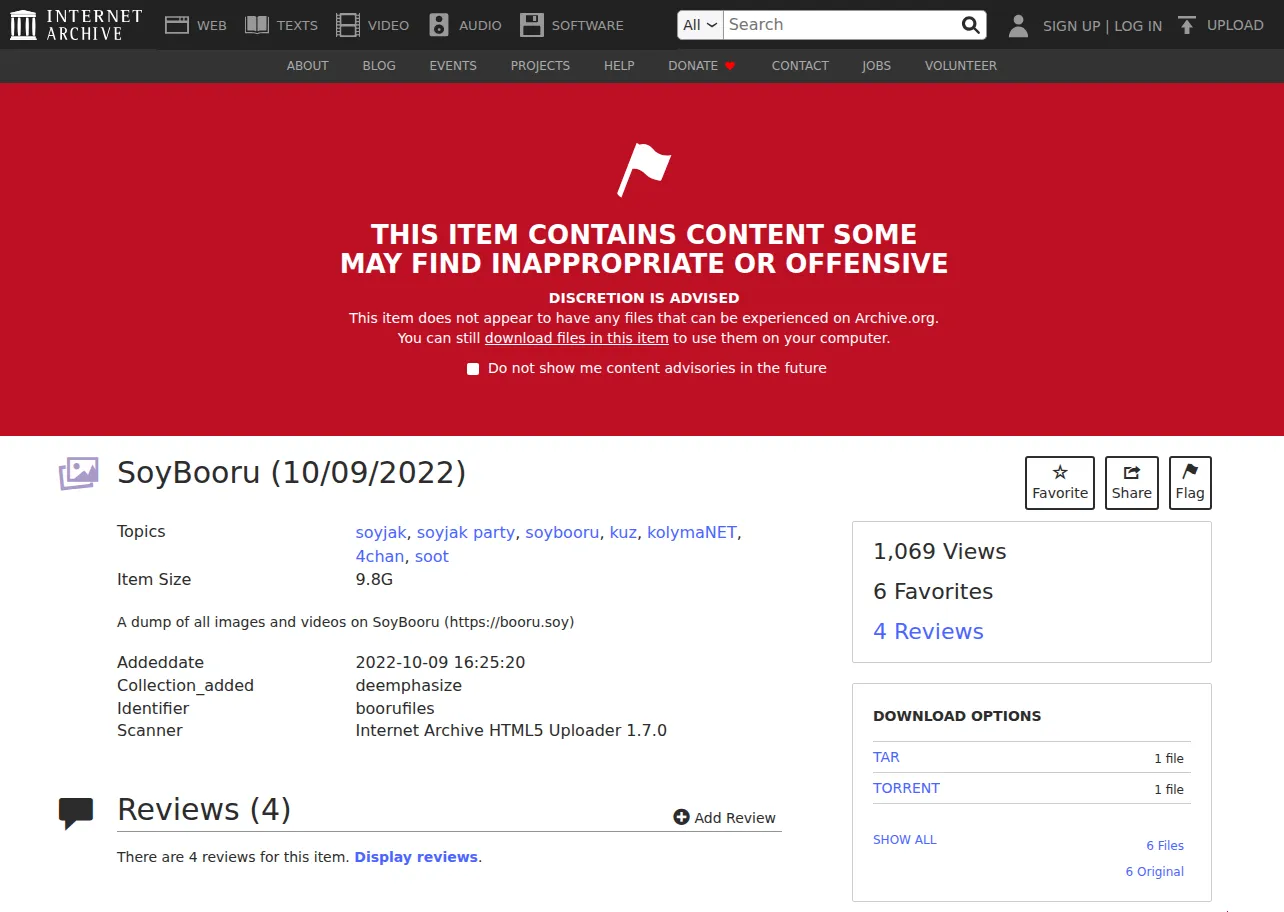1284x912 pixels.
Task: Open the 'kuz' topic link
Action: pos(623,532)
